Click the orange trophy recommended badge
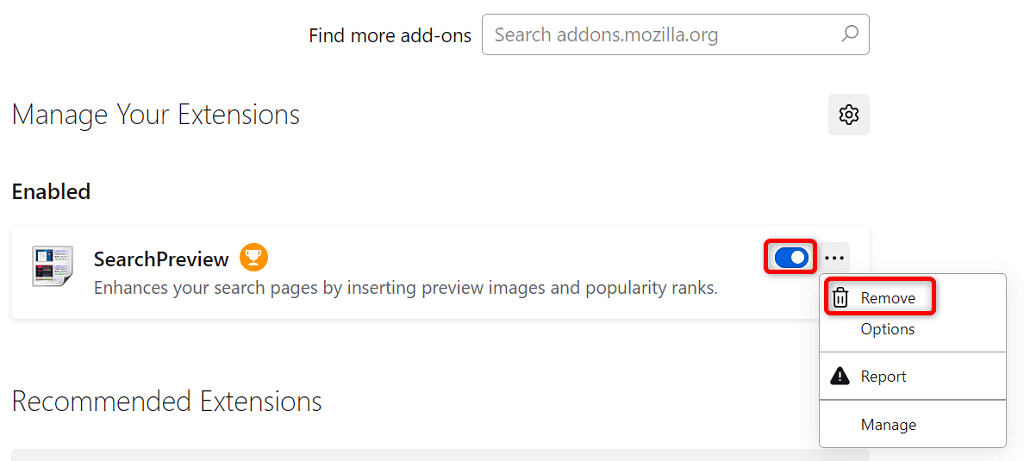This screenshot has width=1024, height=461. tap(254, 258)
